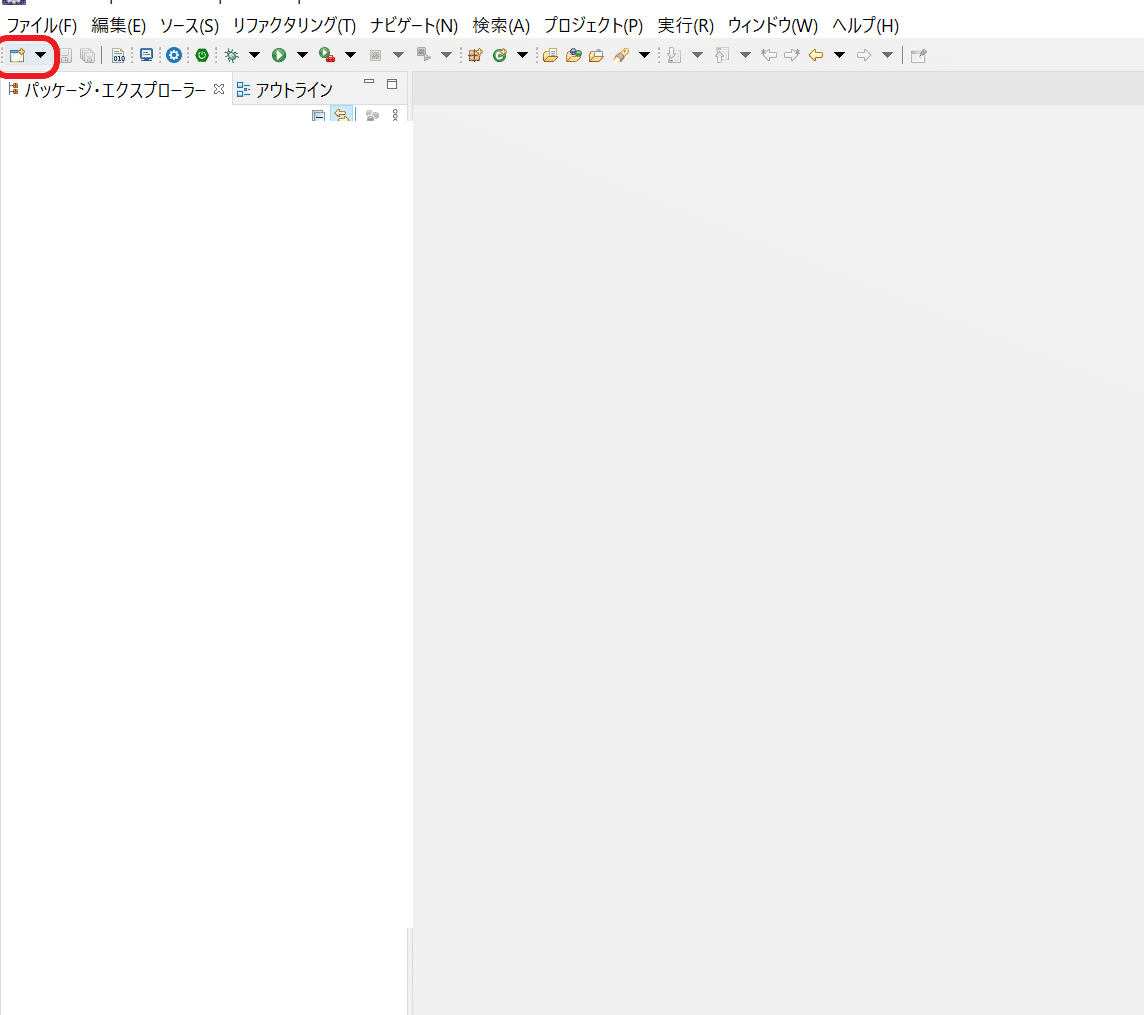
Task: Open the リファクタリング(T) menu
Action: click(294, 26)
